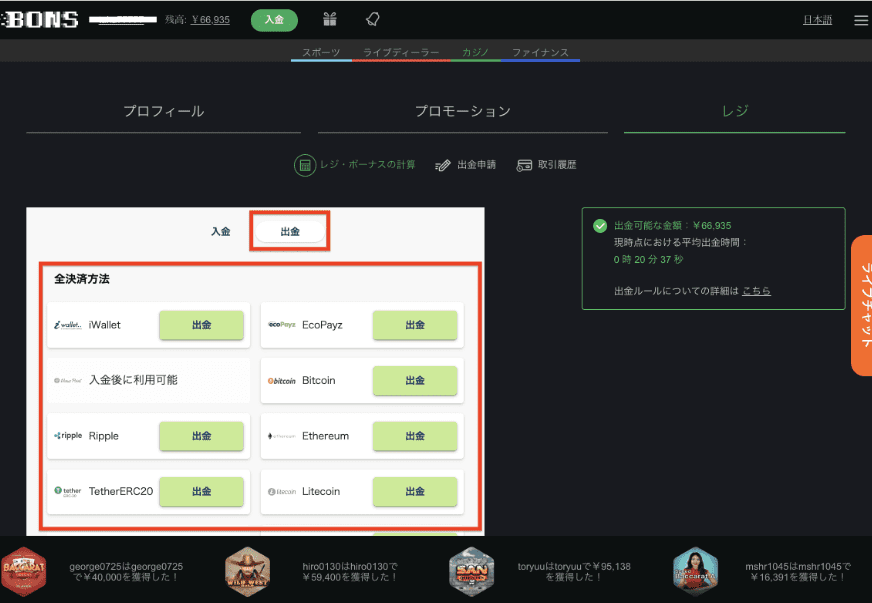Click the Wild West game badge icon
Image resolution: width=872 pixels, height=603 pixels.
point(247,571)
